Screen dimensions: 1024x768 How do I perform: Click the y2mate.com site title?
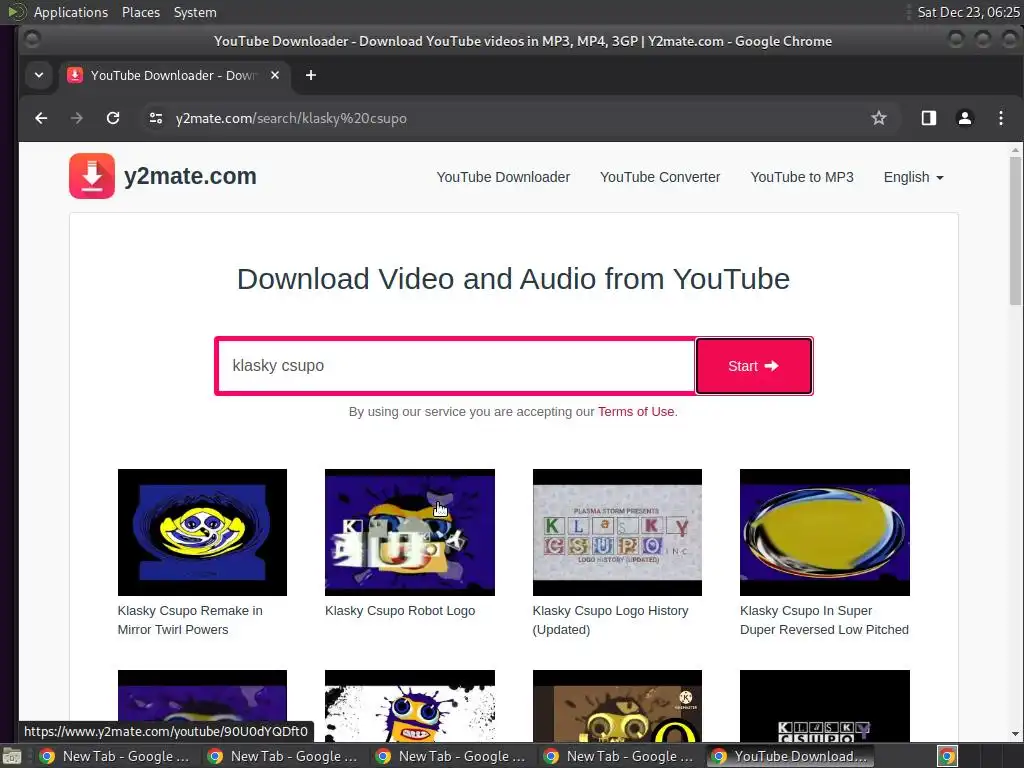(x=190, y=176)
